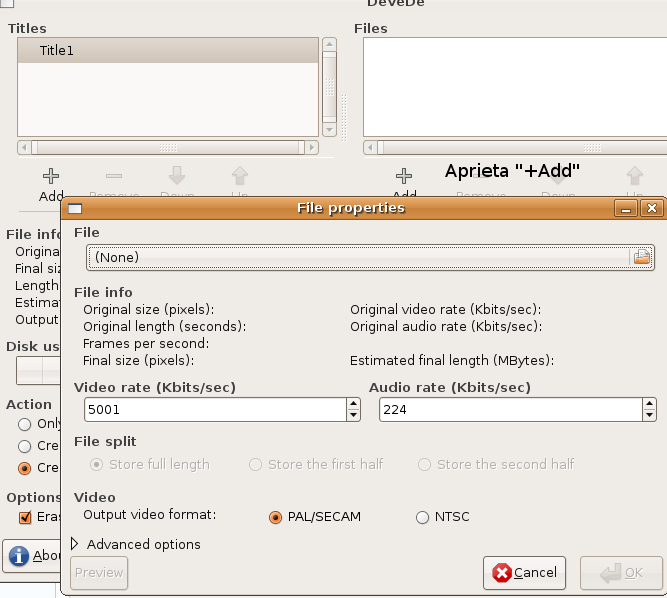The image size is (667, 598).
Task: Confirm with the OK button
Action: click(x=621, y=573)
